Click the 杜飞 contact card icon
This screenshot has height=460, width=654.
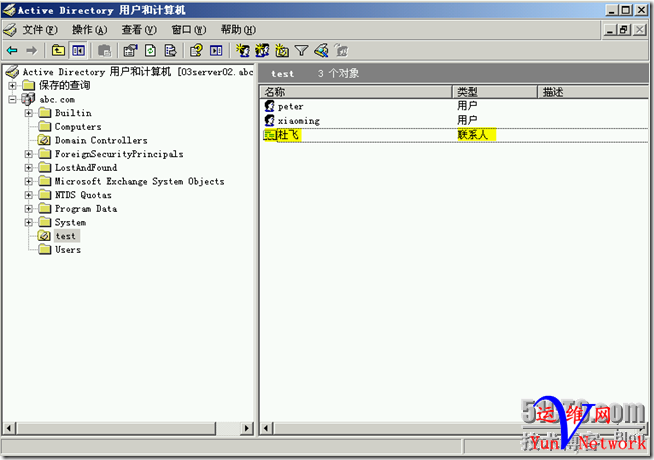[269, 135]
